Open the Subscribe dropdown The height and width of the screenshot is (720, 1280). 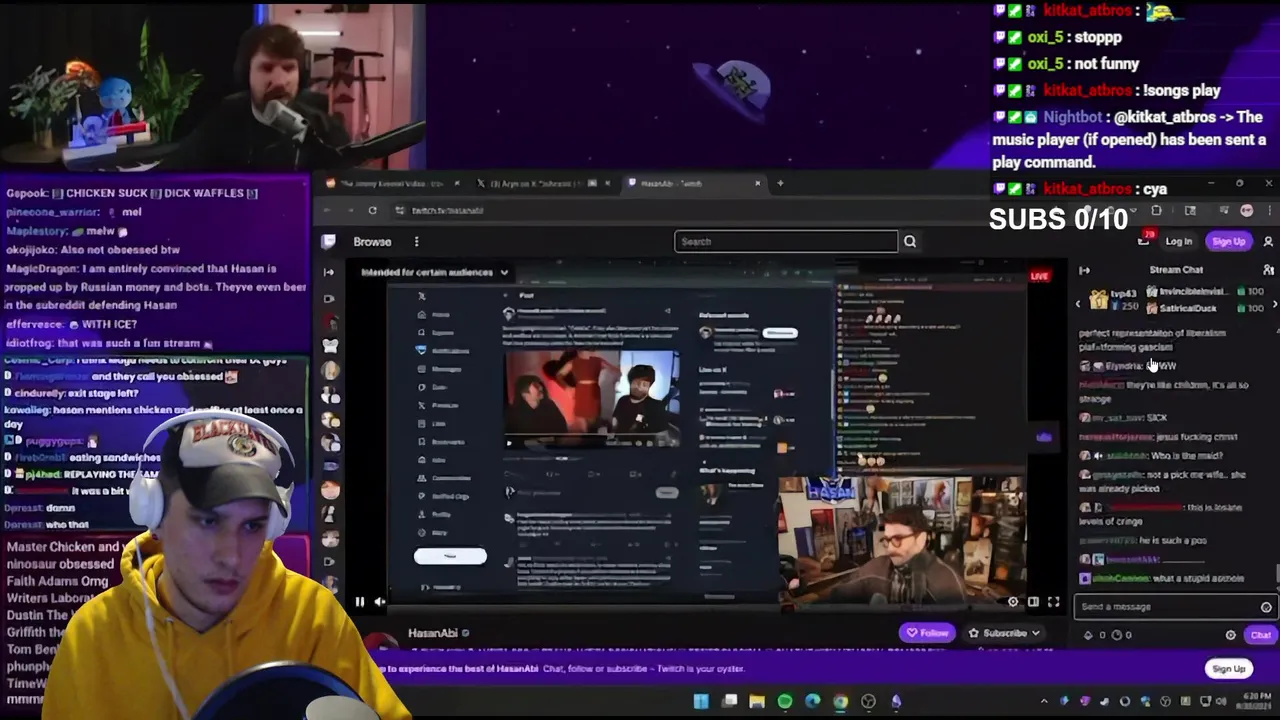(x=1004, y=633)
